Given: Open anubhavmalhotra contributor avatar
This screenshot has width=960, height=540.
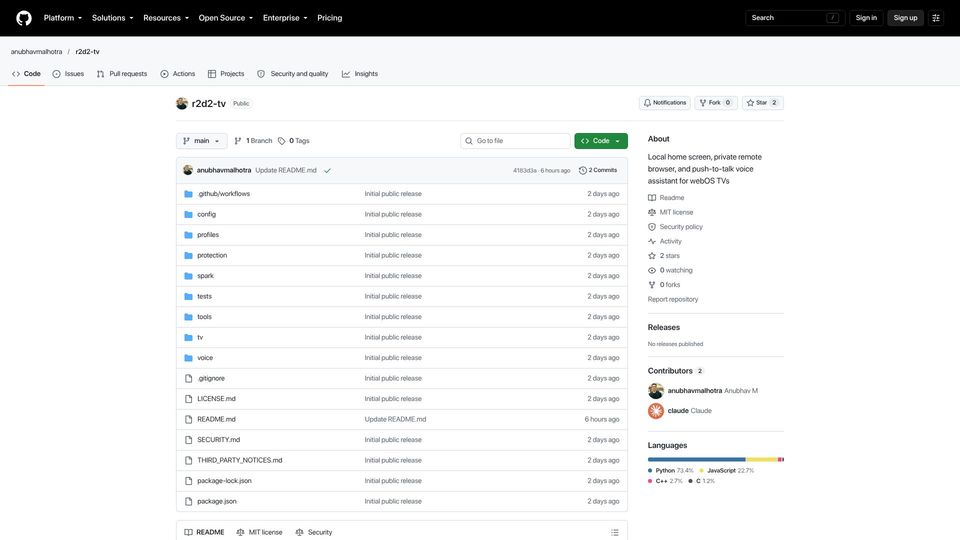Looking at the screenshot, I should pos(656,391).
